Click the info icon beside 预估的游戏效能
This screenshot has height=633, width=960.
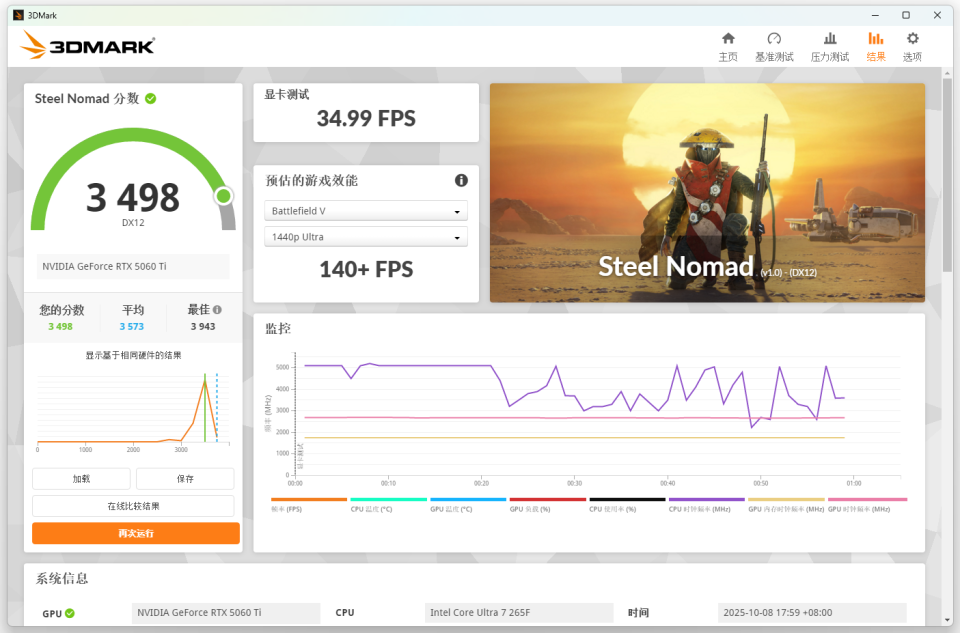pyautogui.click(x=461, y=180)
